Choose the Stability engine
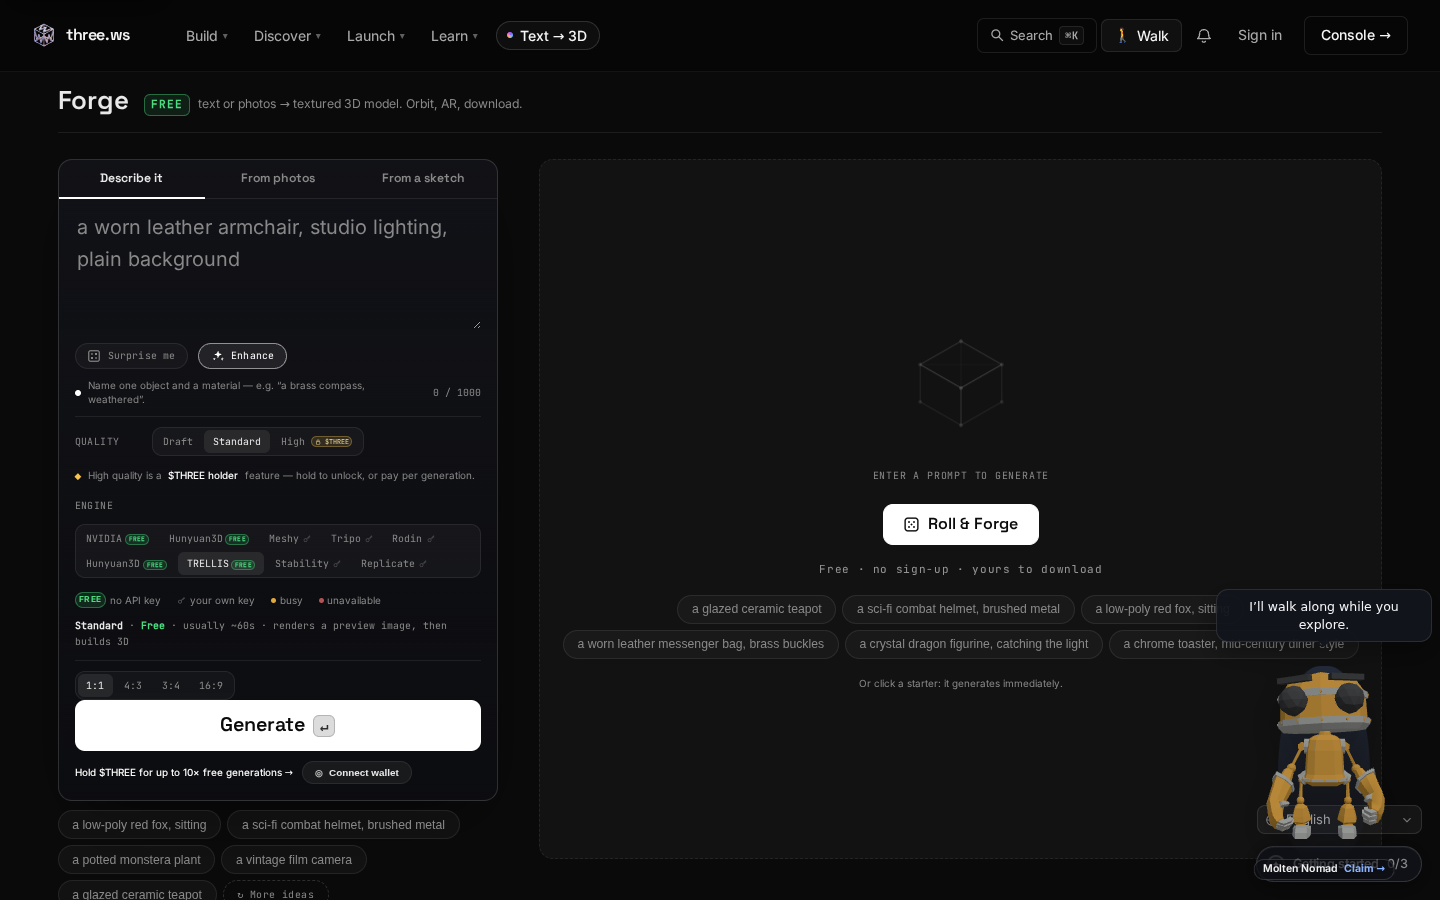The width and height of the screenshot is (1440, 900). point(308,564)
